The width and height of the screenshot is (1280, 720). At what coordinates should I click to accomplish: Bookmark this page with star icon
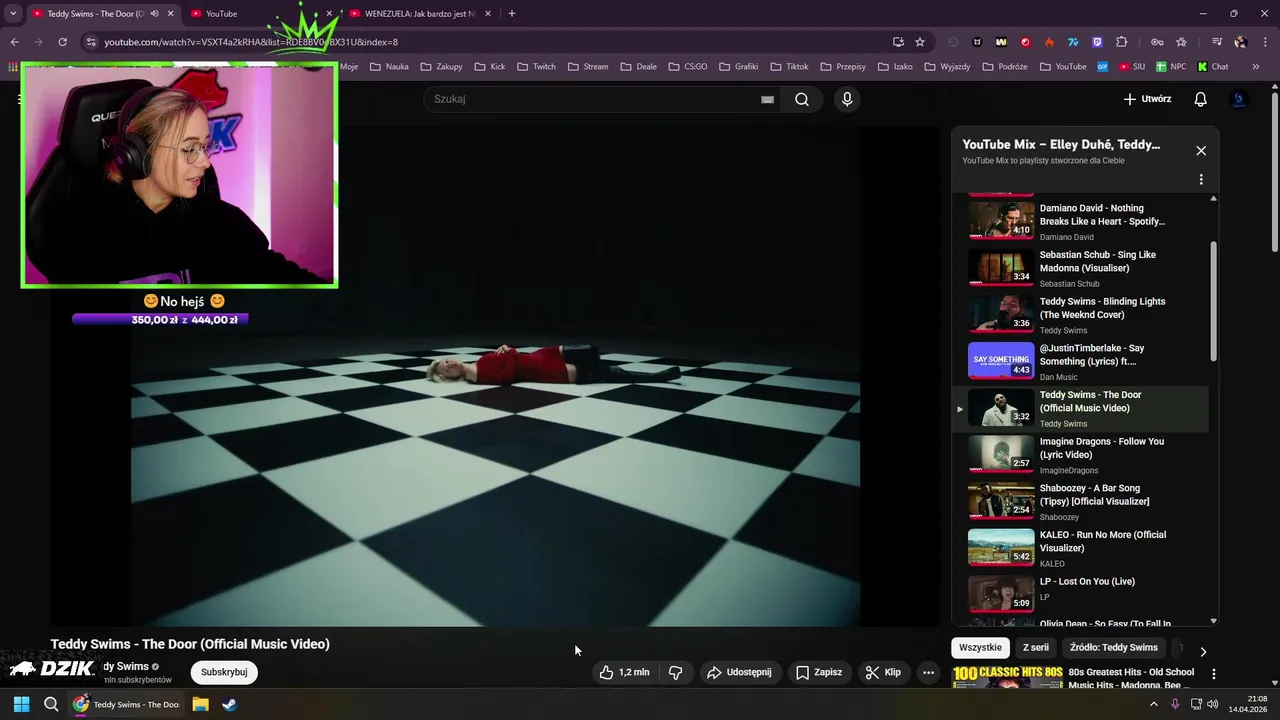(x=920, y=42)
